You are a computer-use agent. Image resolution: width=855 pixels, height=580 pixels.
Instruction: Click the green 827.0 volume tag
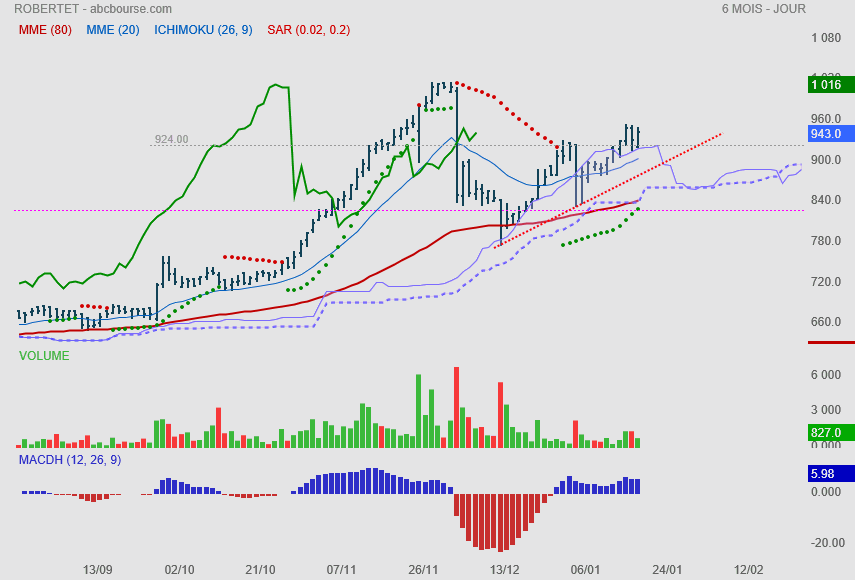[x=831, y=433]
